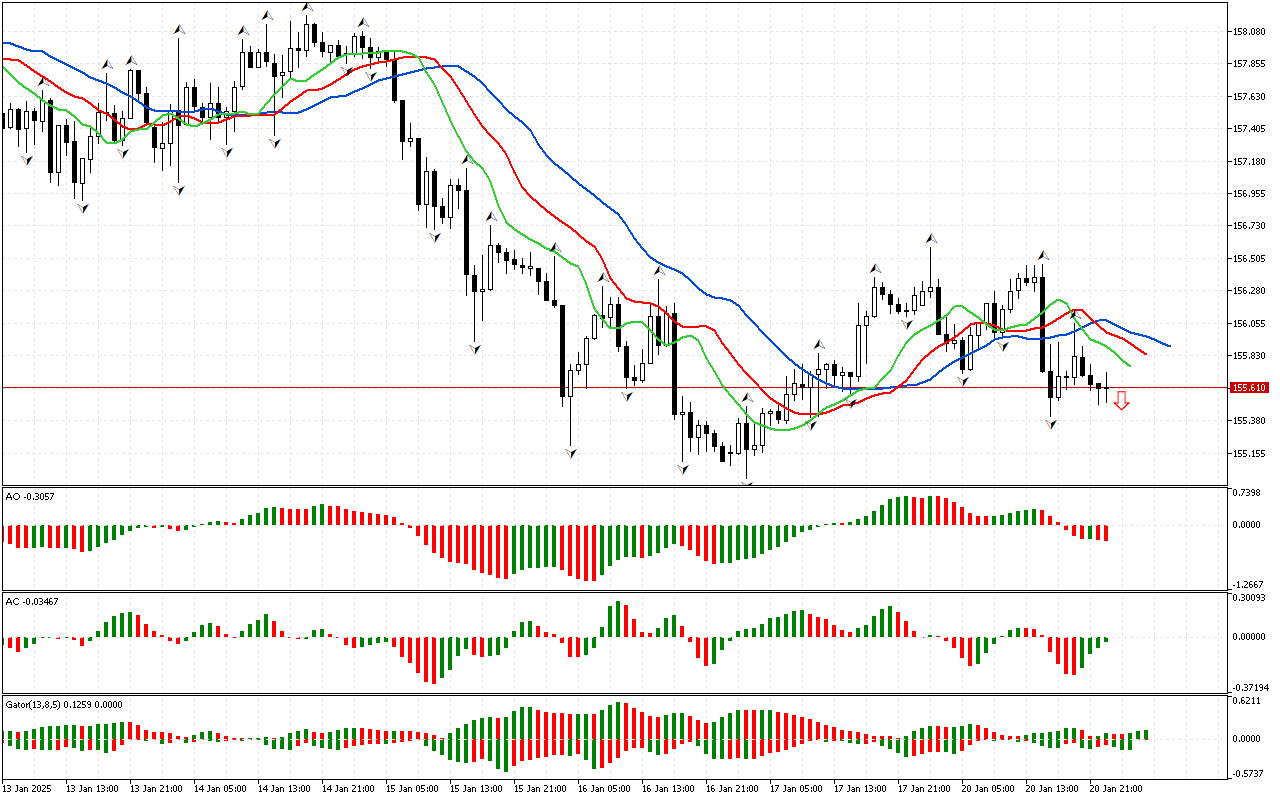1280x800 pixels.
Task: Select the 157.180 price label
Action: tap(1250, 162)
